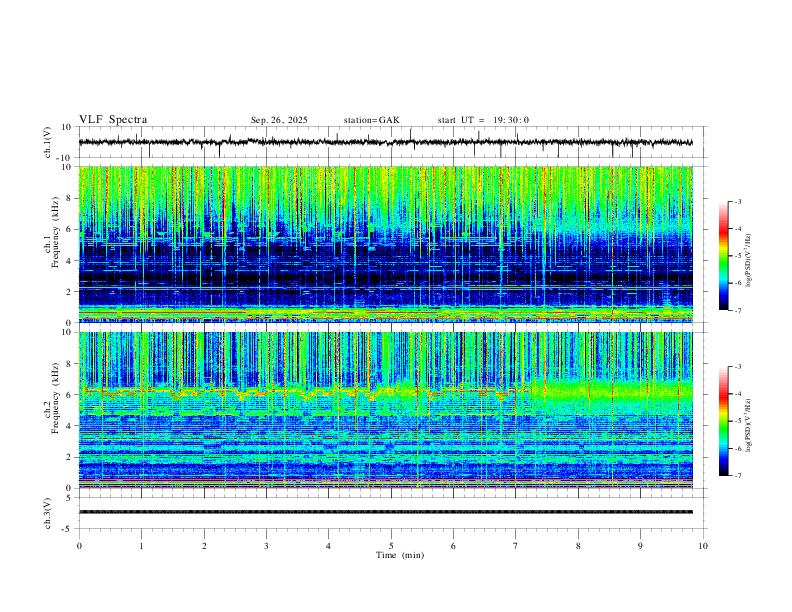This screenshot has width=792, height=612.
Task: Click the "start UT = 19:30:0" text
Action: 483,120
